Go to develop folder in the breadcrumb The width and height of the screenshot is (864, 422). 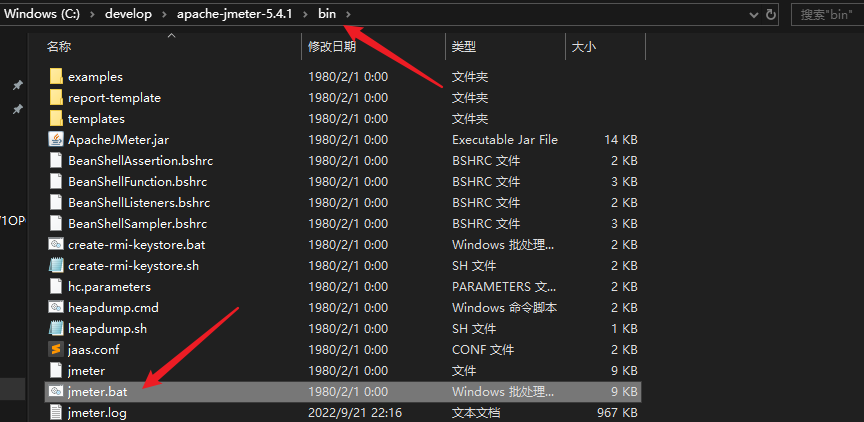[128, 14]
